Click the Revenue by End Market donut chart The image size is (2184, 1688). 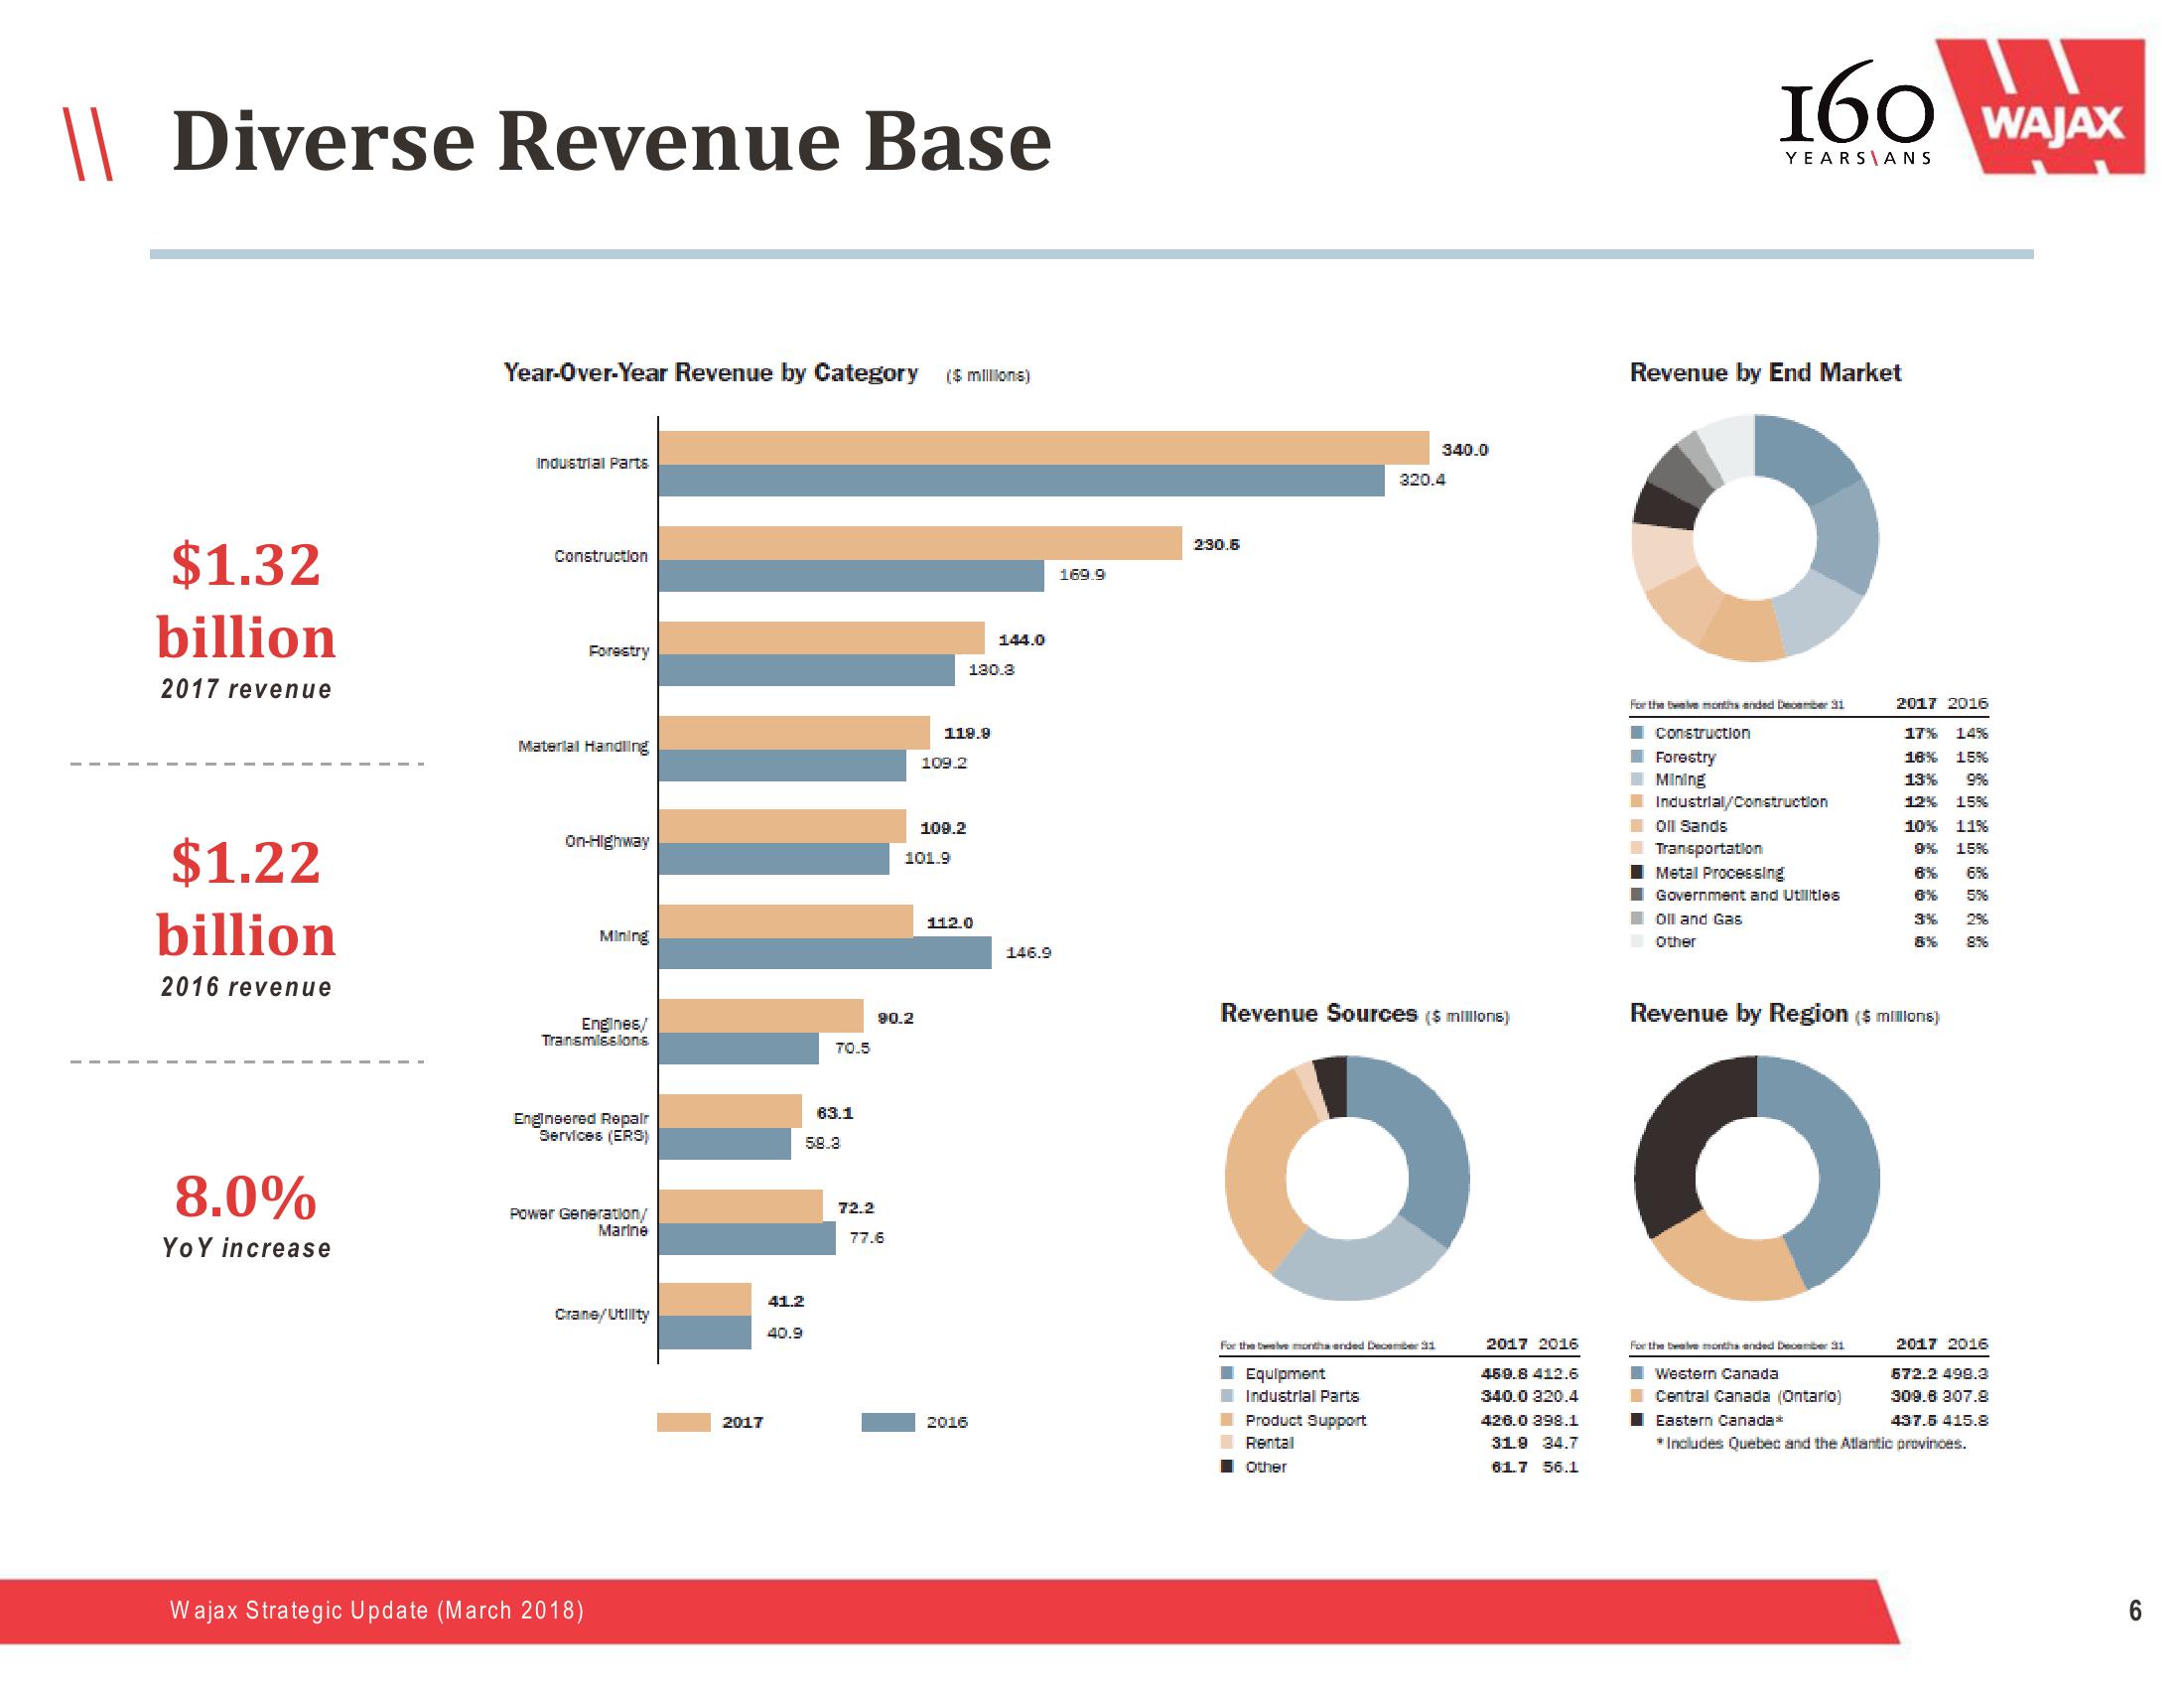[x=1755, y=538]
